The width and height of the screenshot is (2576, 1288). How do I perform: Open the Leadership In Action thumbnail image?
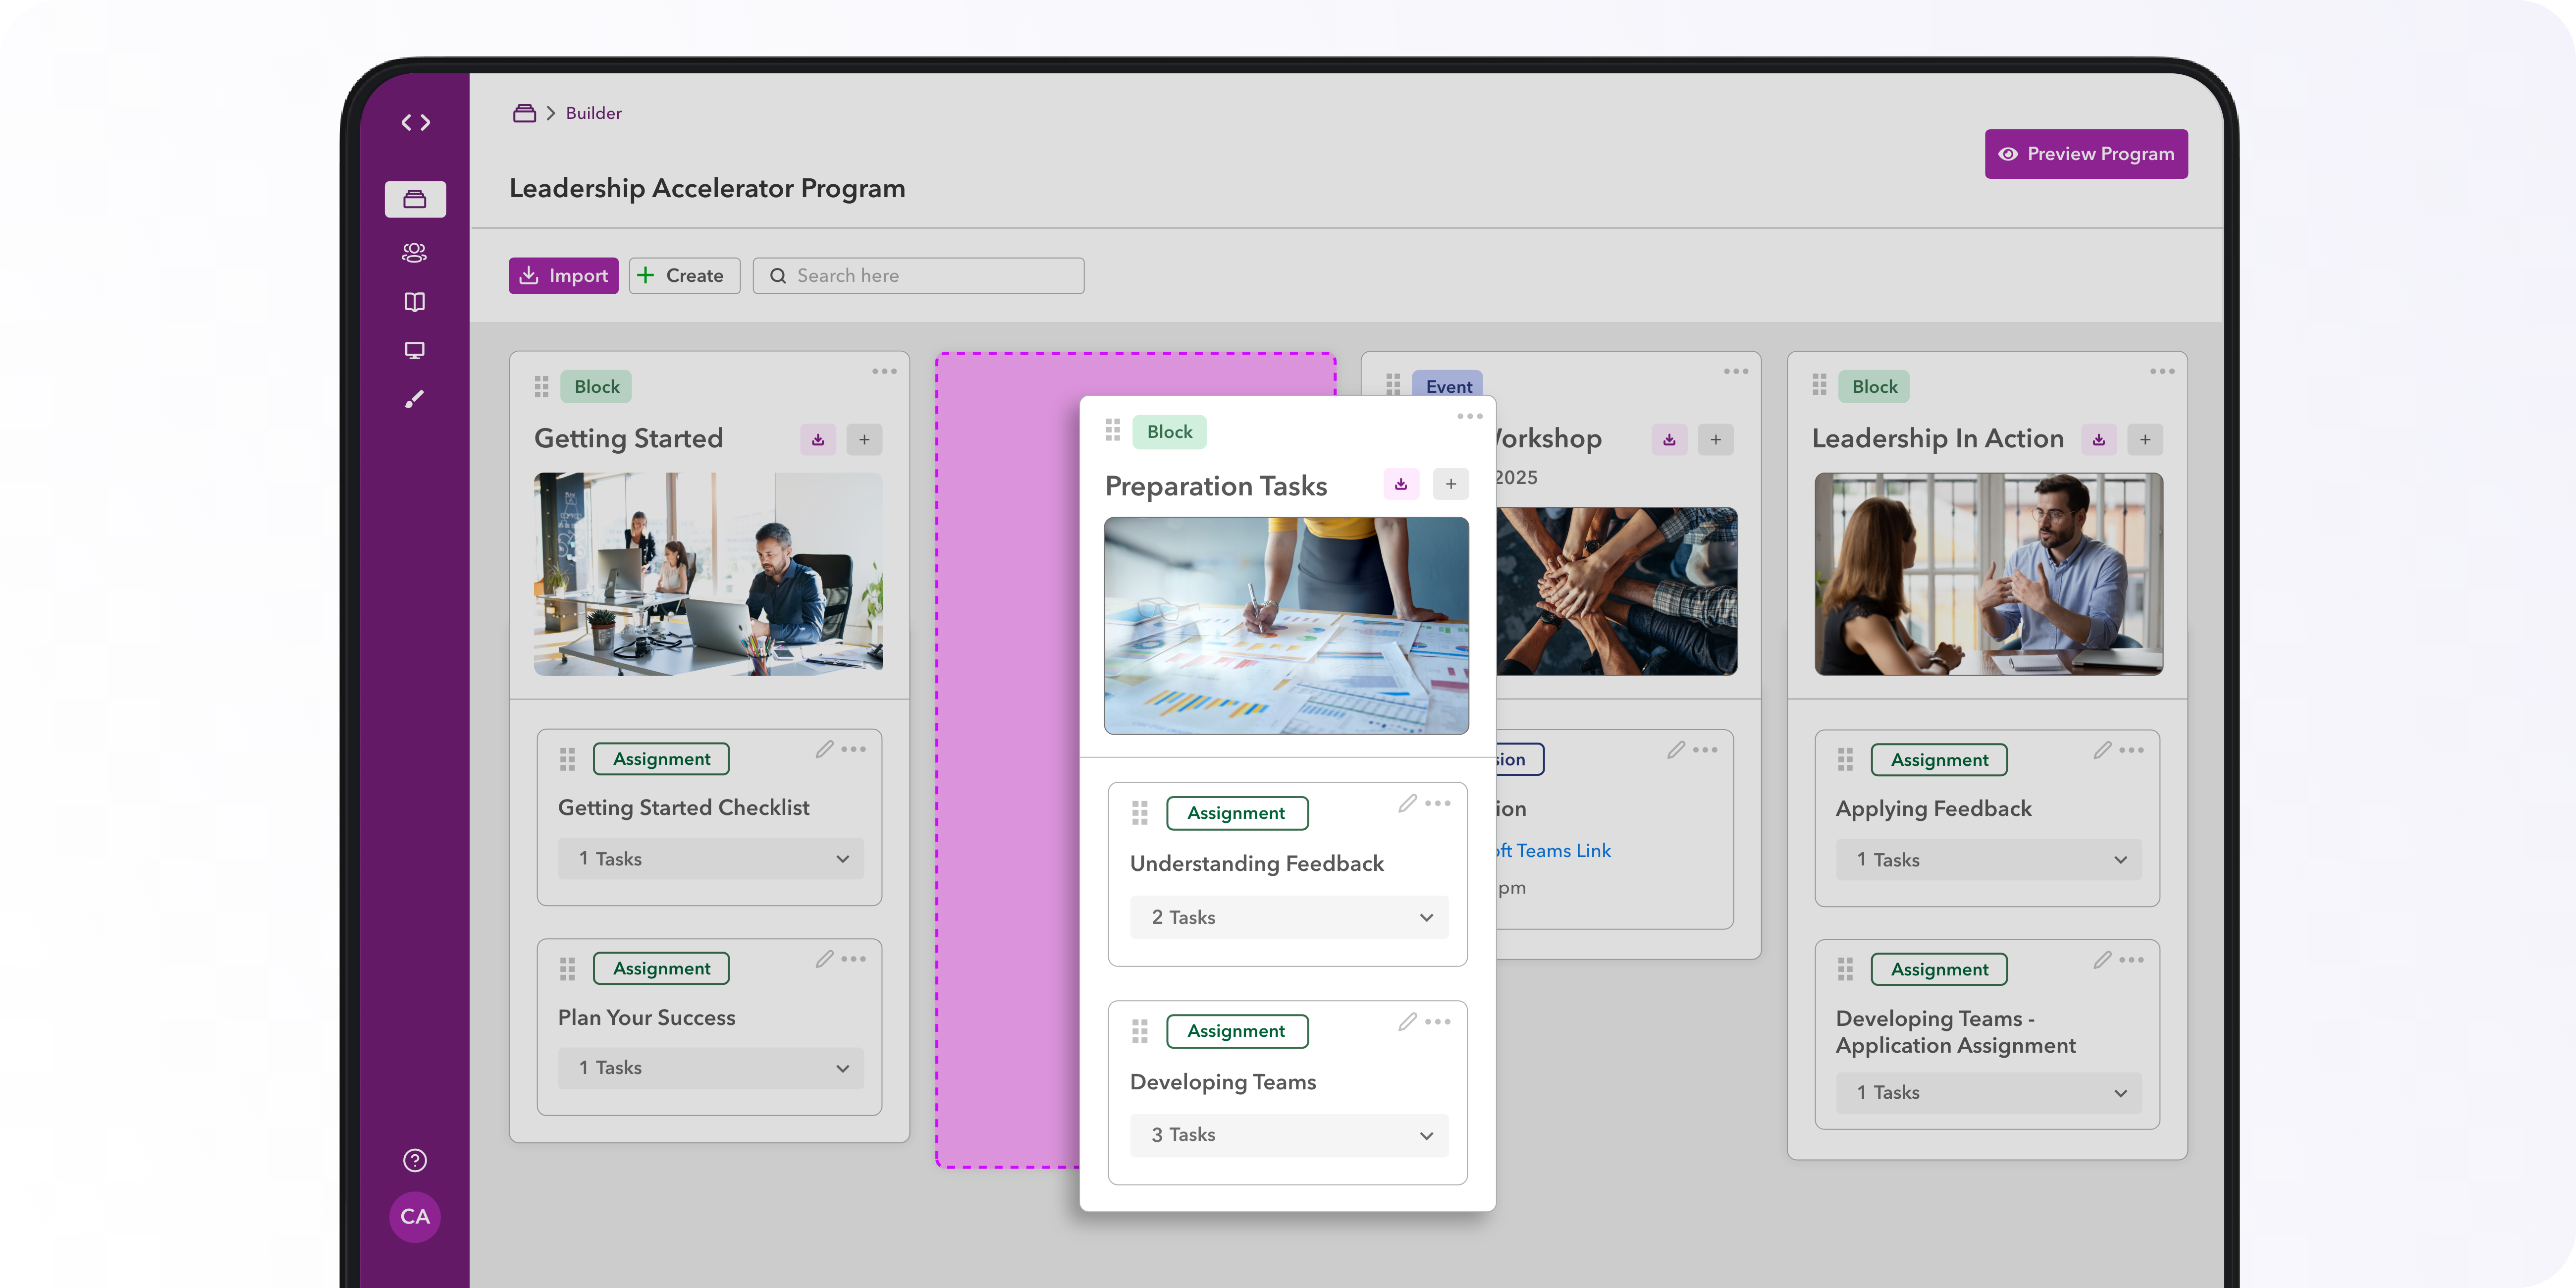(x=1988, y=574)
